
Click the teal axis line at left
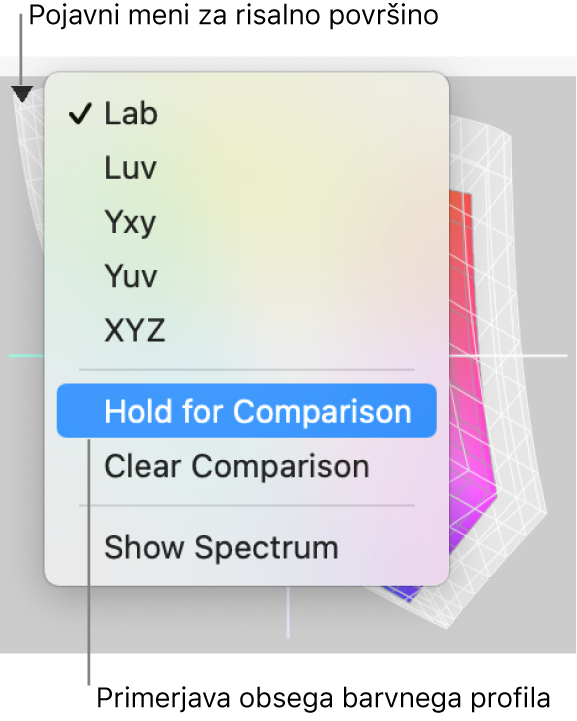click(x=27, y=355)
